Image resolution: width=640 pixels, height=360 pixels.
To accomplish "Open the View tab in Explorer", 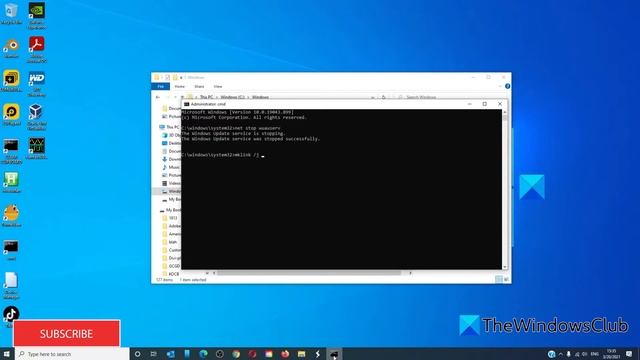I will point(218,87).
